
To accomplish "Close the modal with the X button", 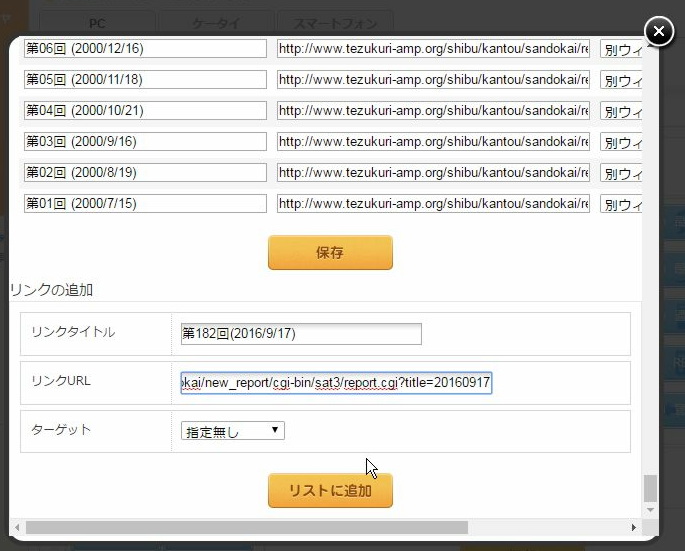I will [658, 33].
